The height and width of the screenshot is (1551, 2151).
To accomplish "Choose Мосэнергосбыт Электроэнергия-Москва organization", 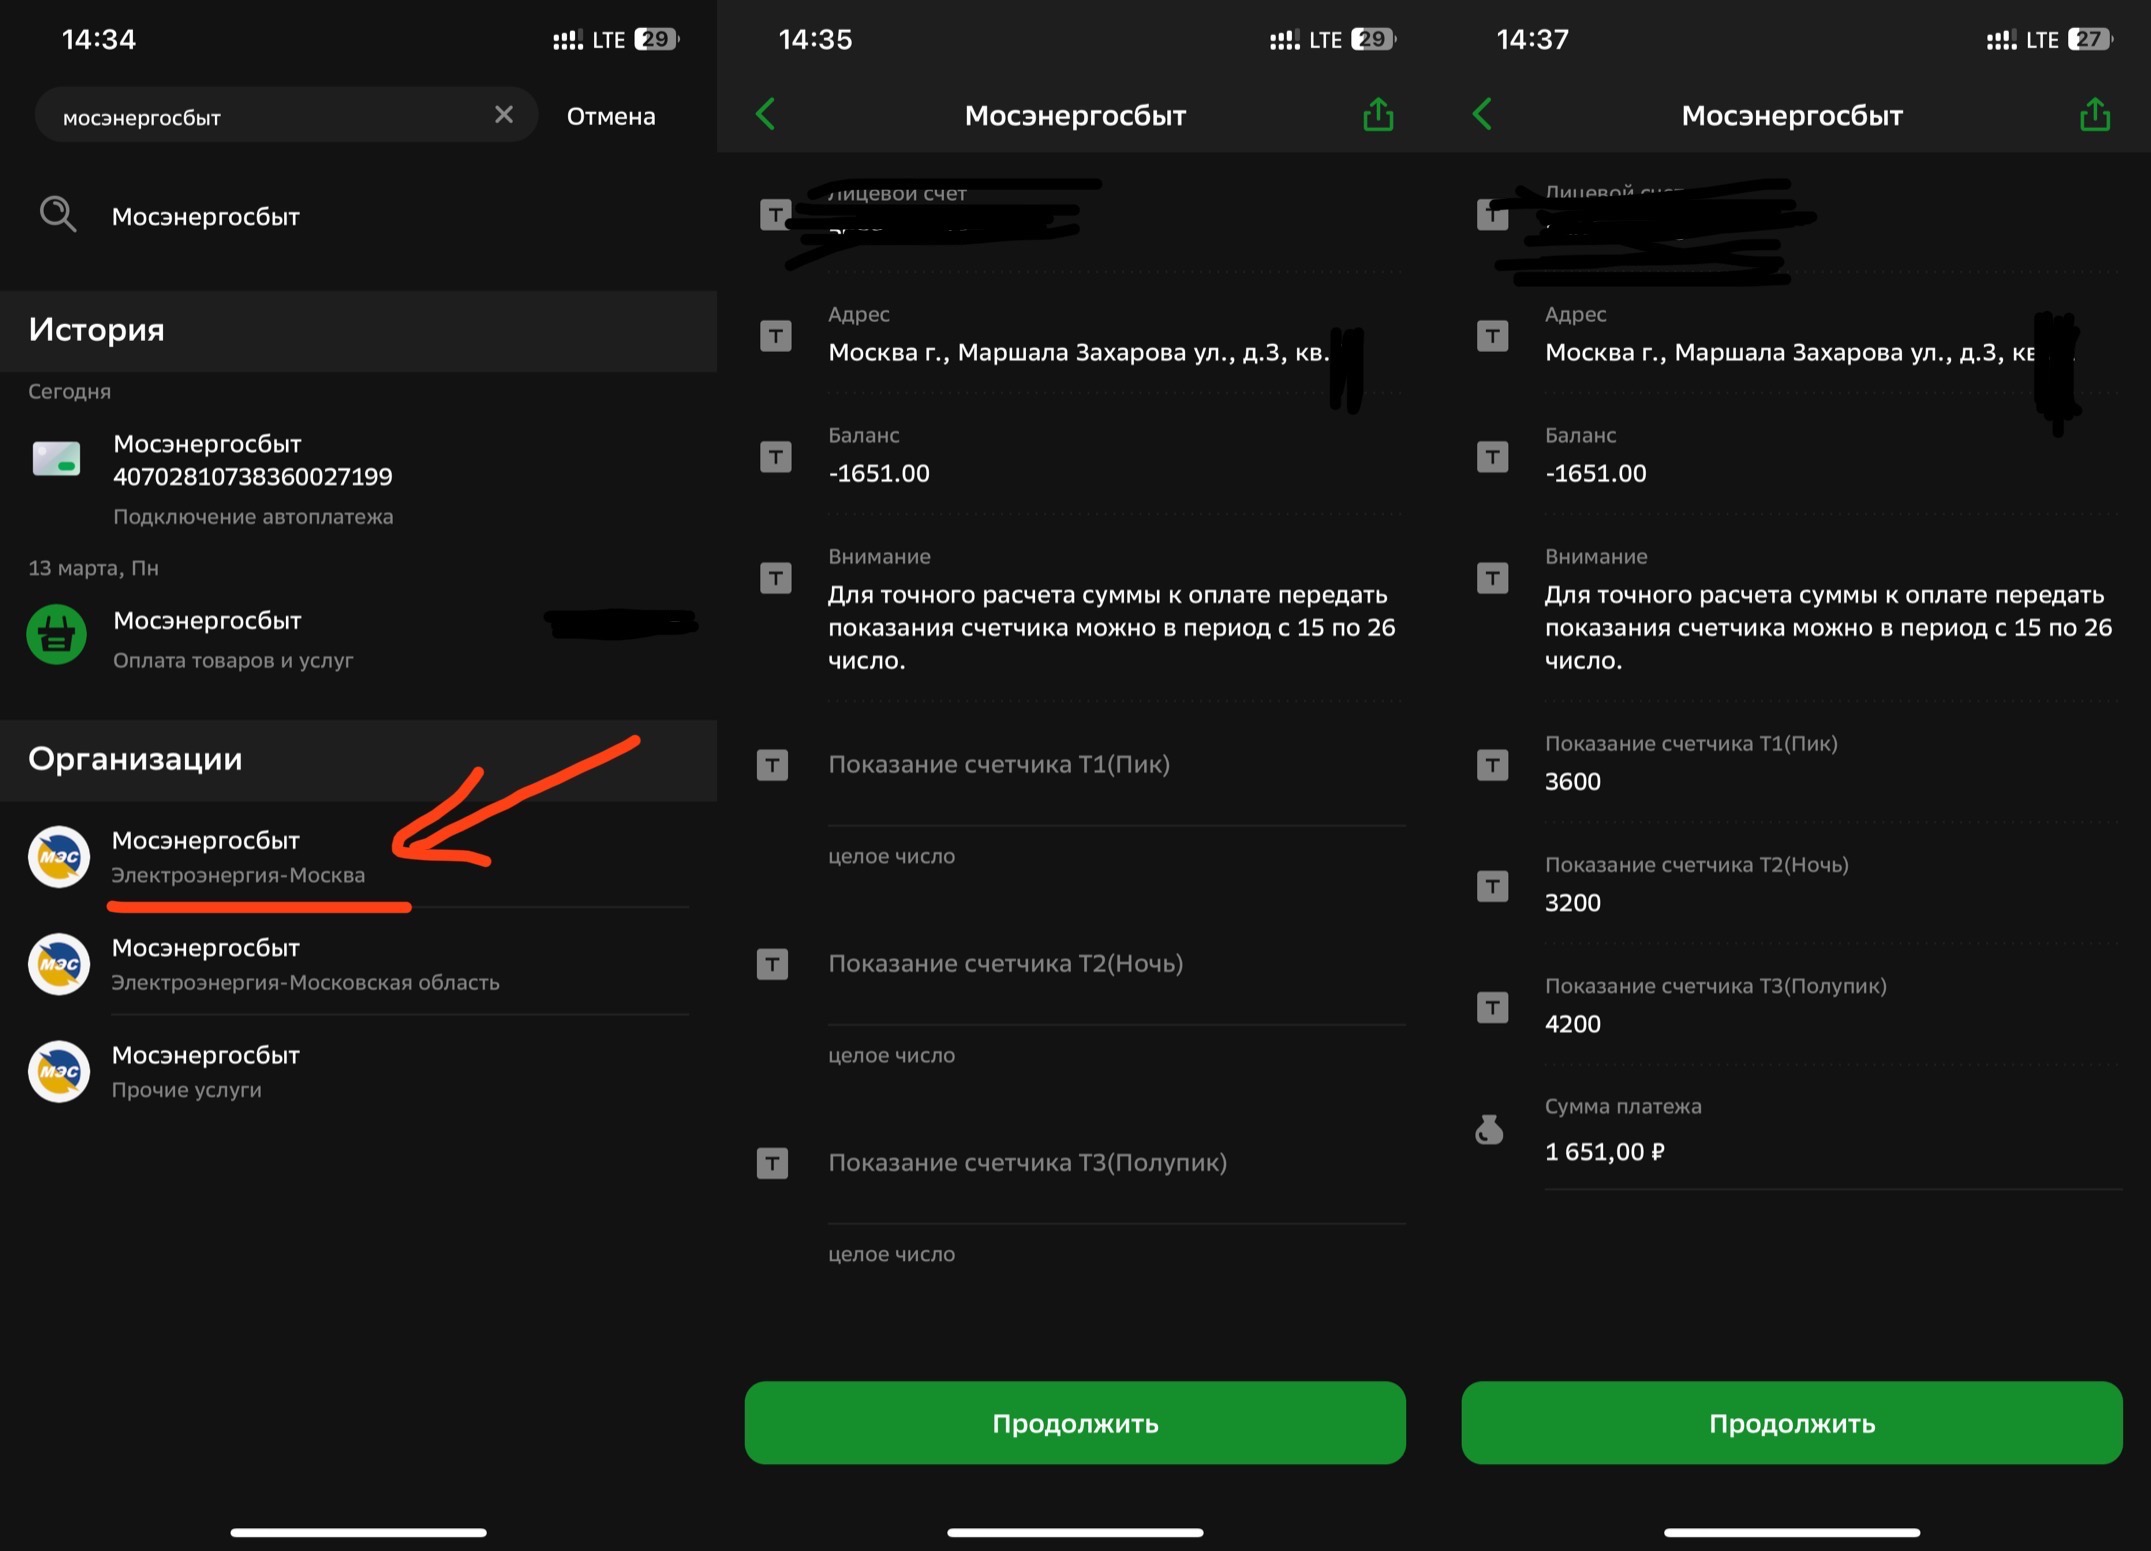I will (x=359, y=856).
